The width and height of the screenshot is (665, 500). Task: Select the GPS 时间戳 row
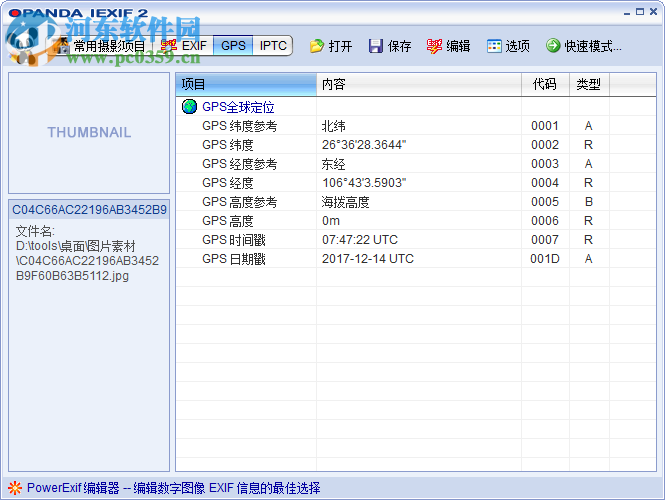pos(416,240)
